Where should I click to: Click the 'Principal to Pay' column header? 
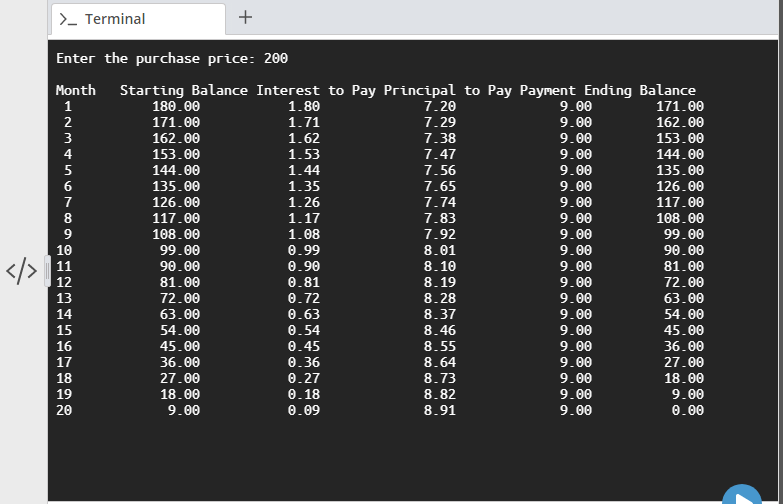coord(447,90)
